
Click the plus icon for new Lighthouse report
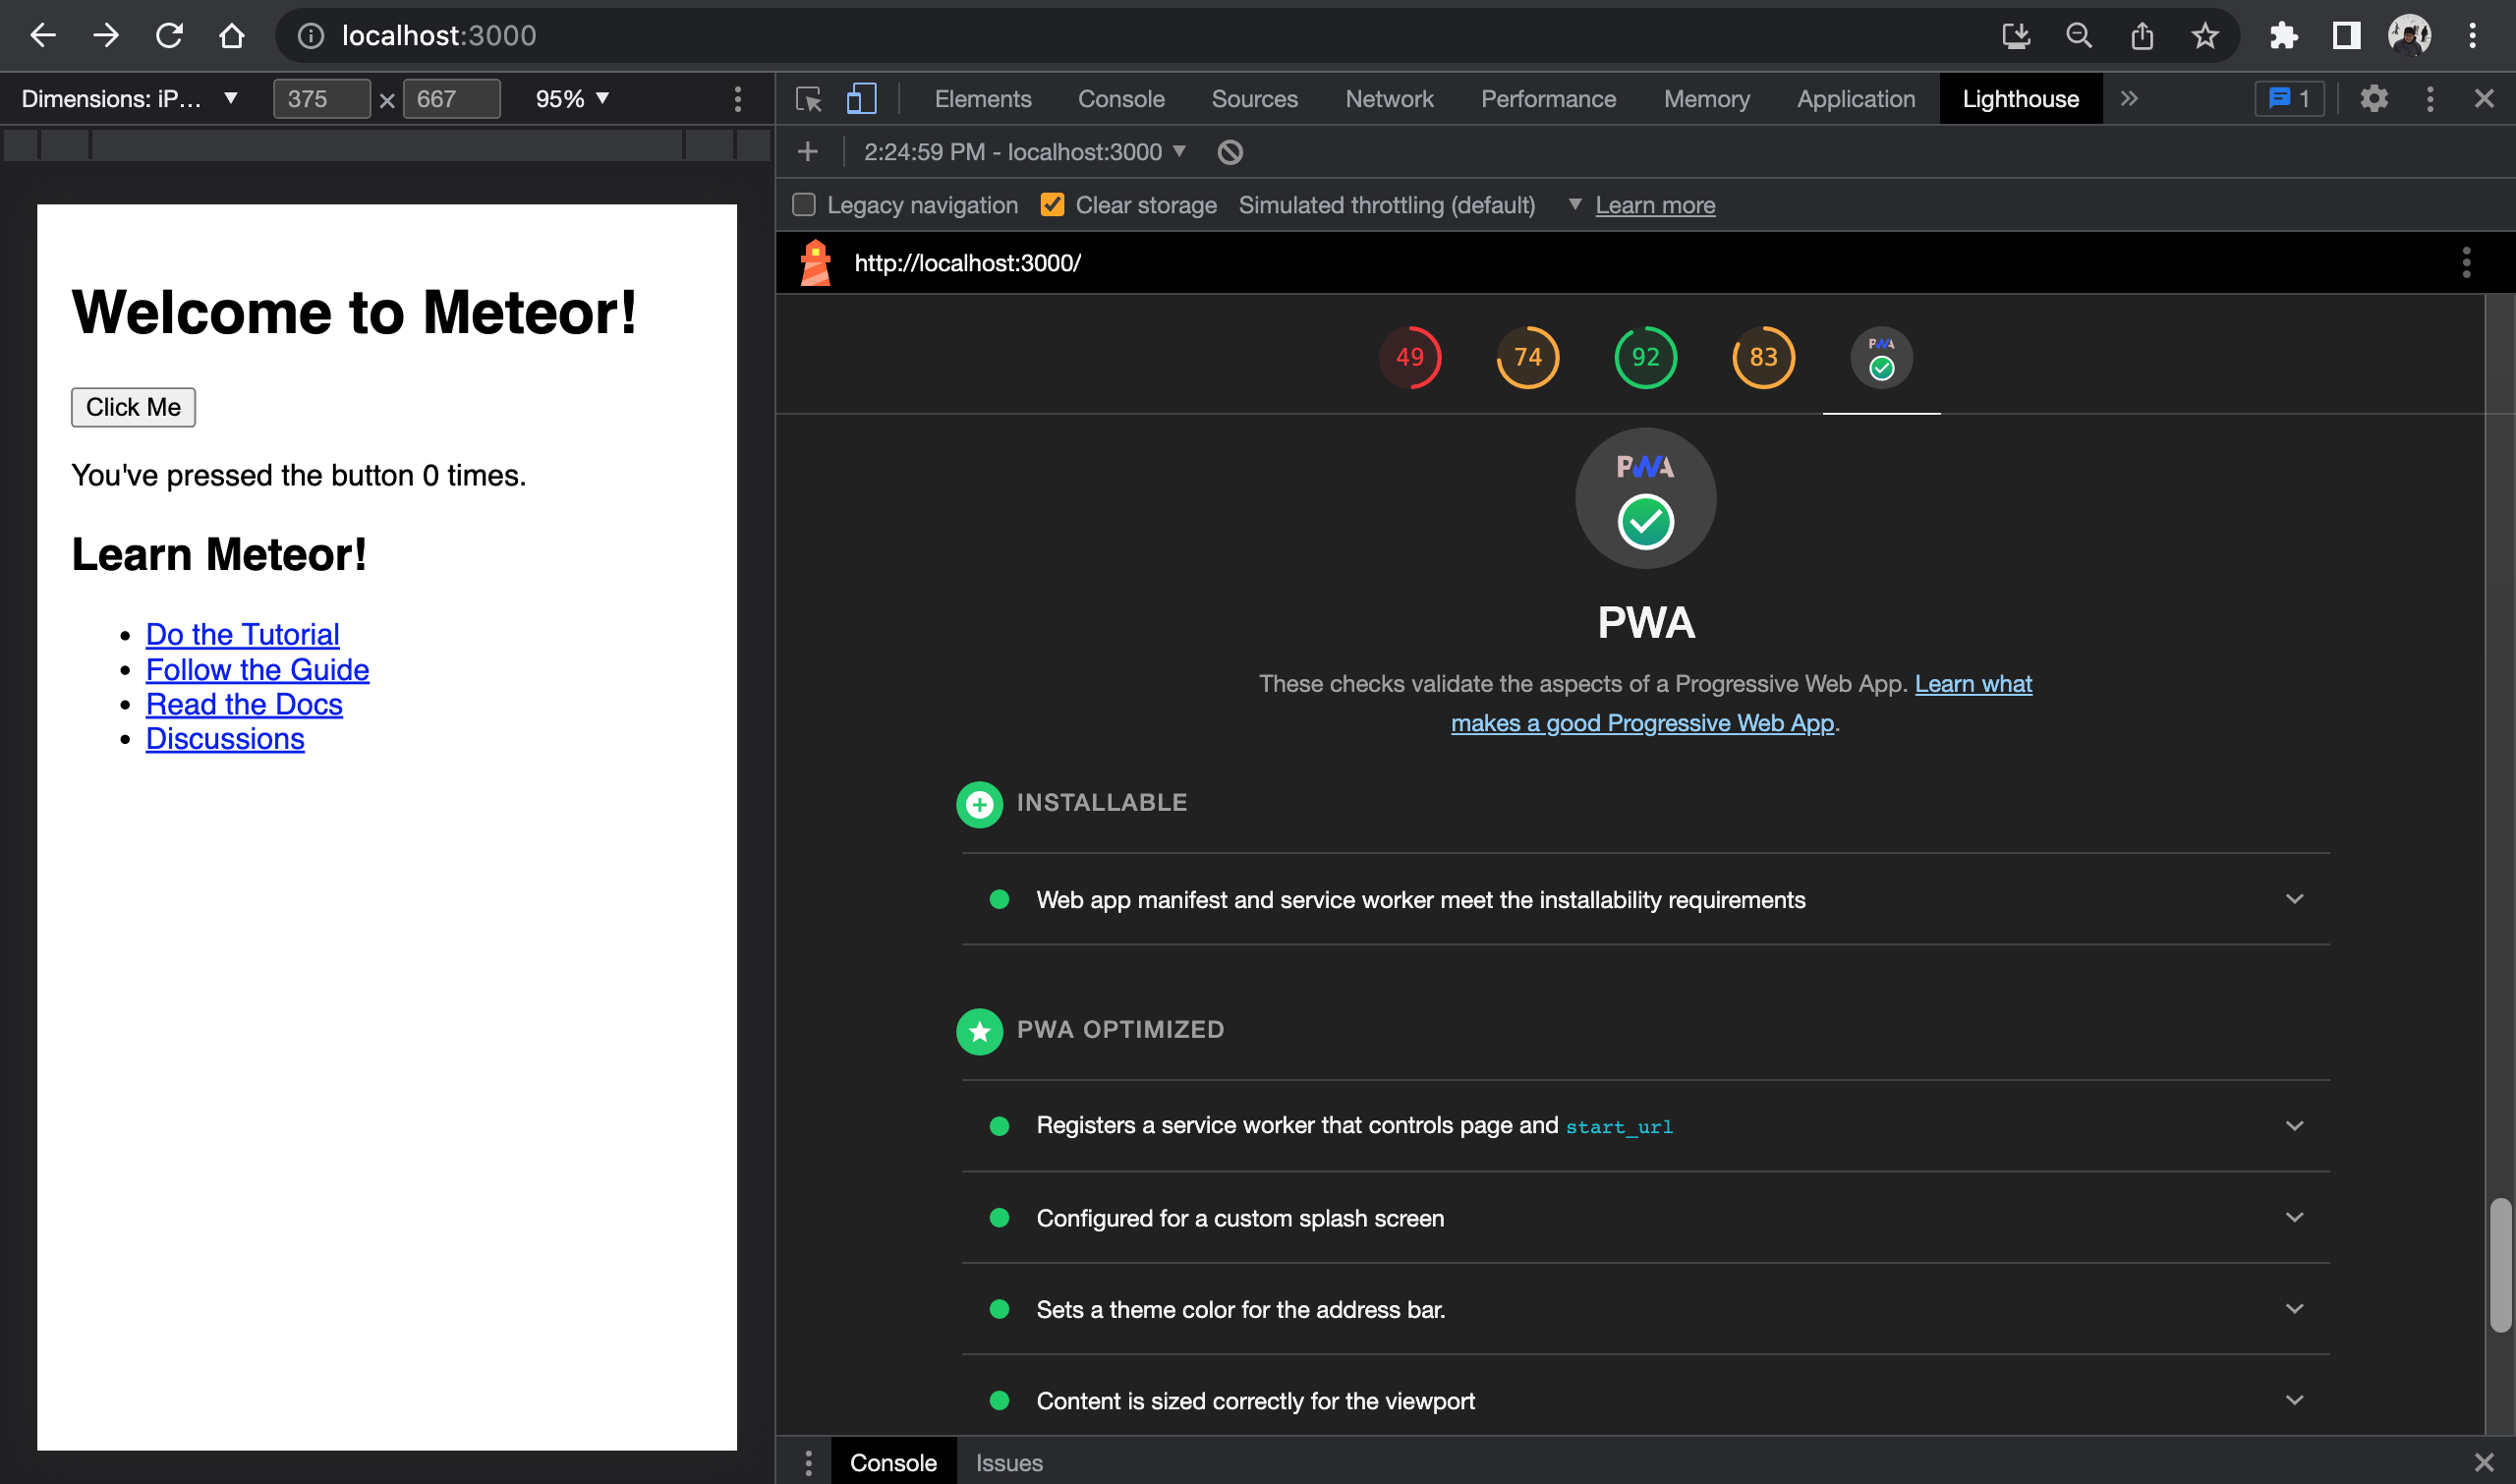coord(808,152)
